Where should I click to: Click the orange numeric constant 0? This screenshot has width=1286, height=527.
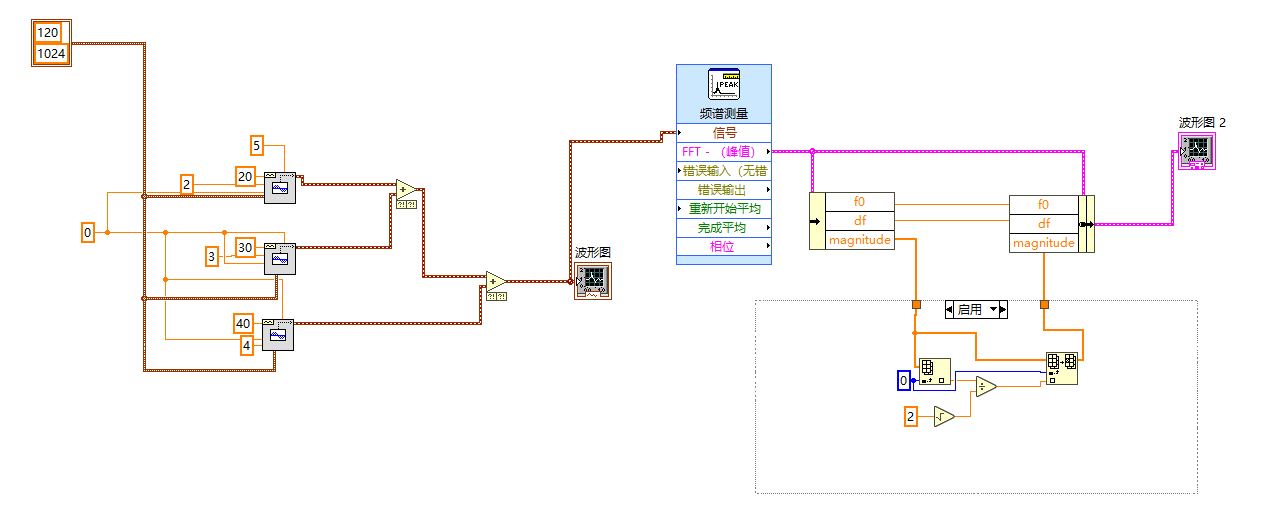88,233
